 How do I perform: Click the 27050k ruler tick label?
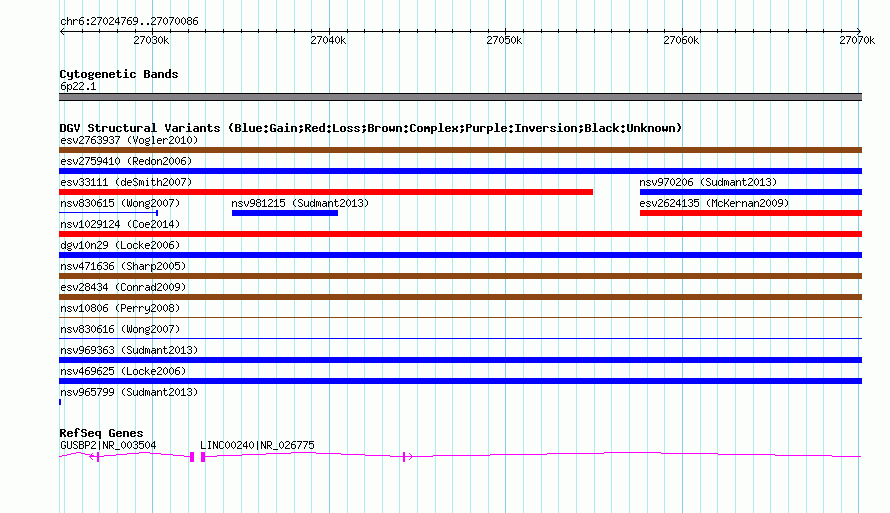coord(504,40)
